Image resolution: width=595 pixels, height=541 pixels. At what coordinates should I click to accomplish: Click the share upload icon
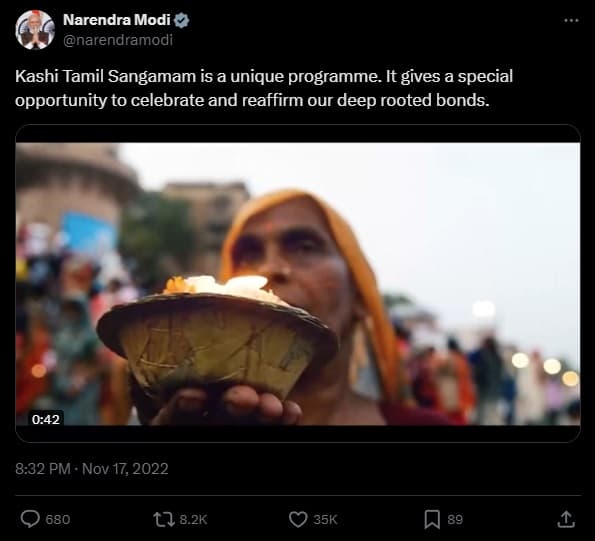566,519
